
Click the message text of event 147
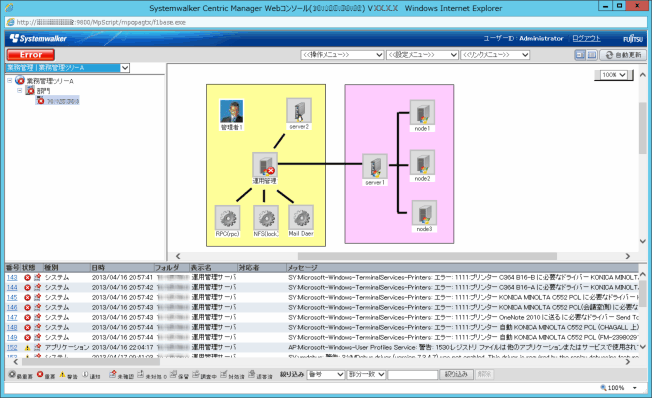click(x=463, y=317)
